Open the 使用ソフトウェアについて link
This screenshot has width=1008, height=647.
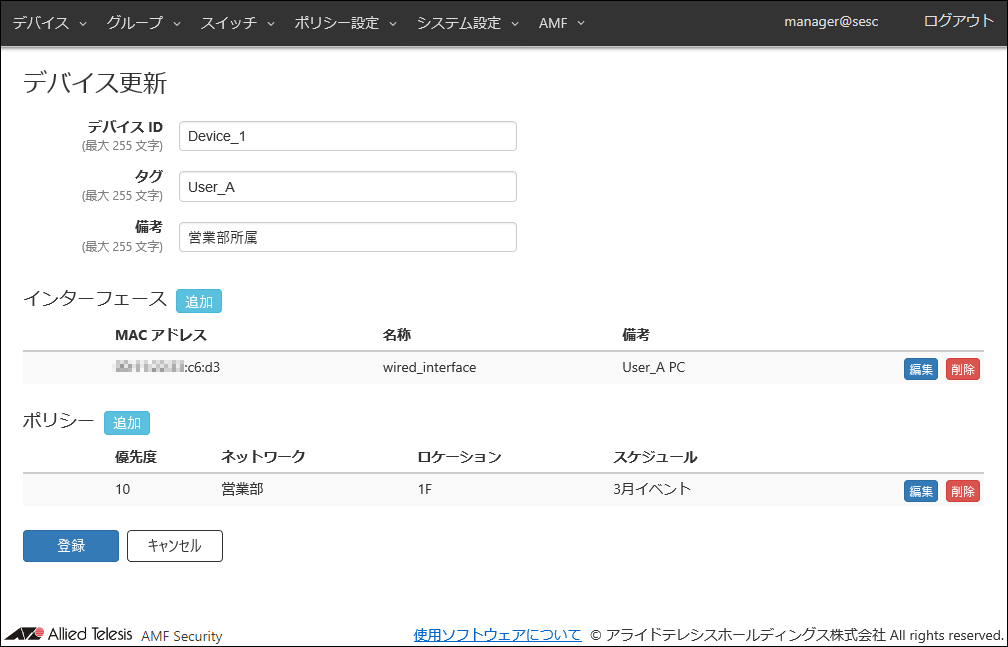pos(497,635)
